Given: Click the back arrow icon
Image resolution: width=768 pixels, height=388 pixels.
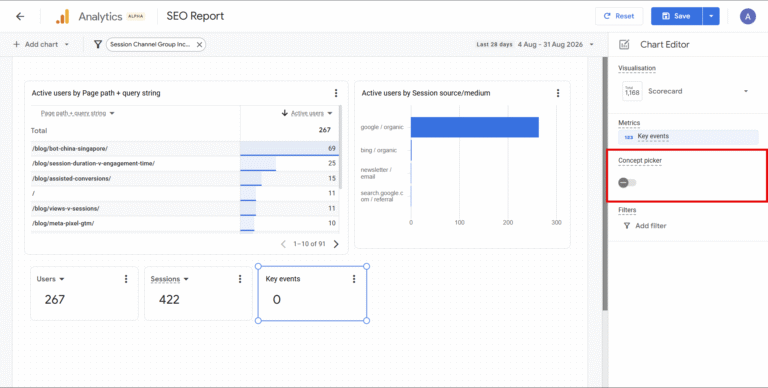Looking at the screenshot, I should 20,16.
